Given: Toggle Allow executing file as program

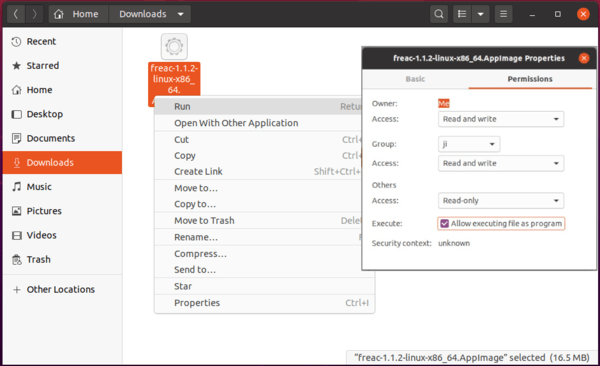Looking at the screenshot, I should tap(501, 224).
